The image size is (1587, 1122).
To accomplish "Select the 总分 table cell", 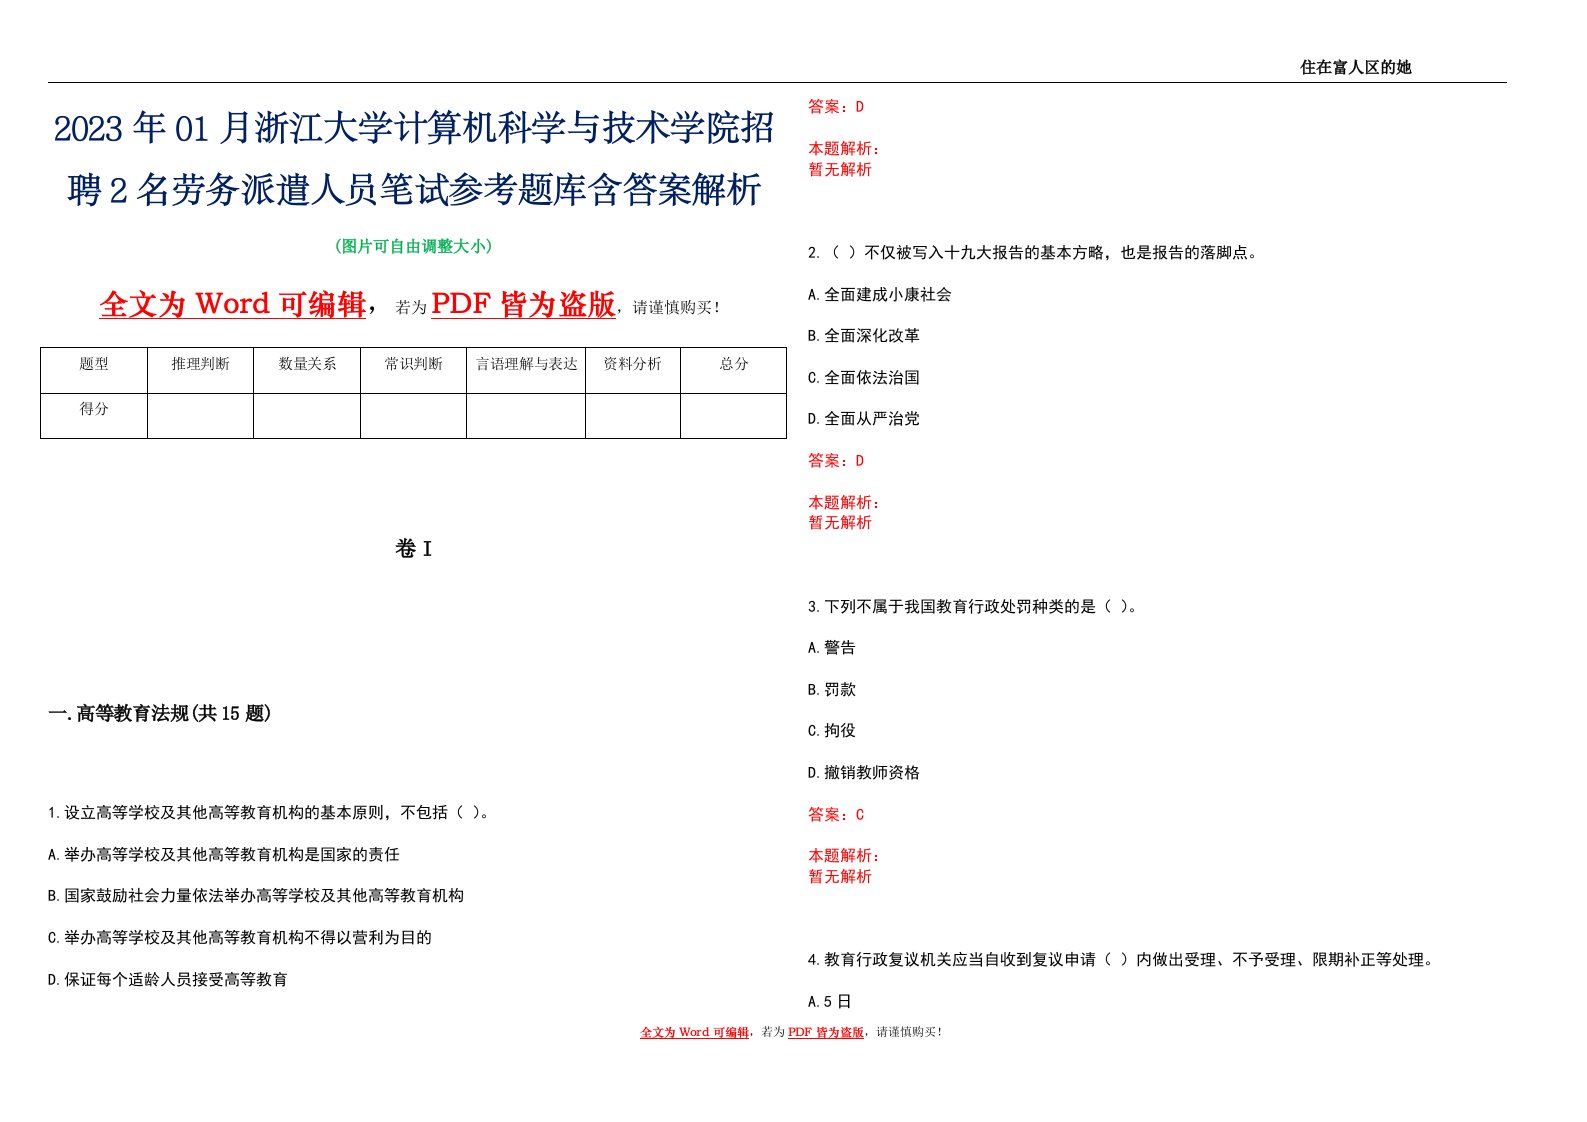I will point(734,370).
